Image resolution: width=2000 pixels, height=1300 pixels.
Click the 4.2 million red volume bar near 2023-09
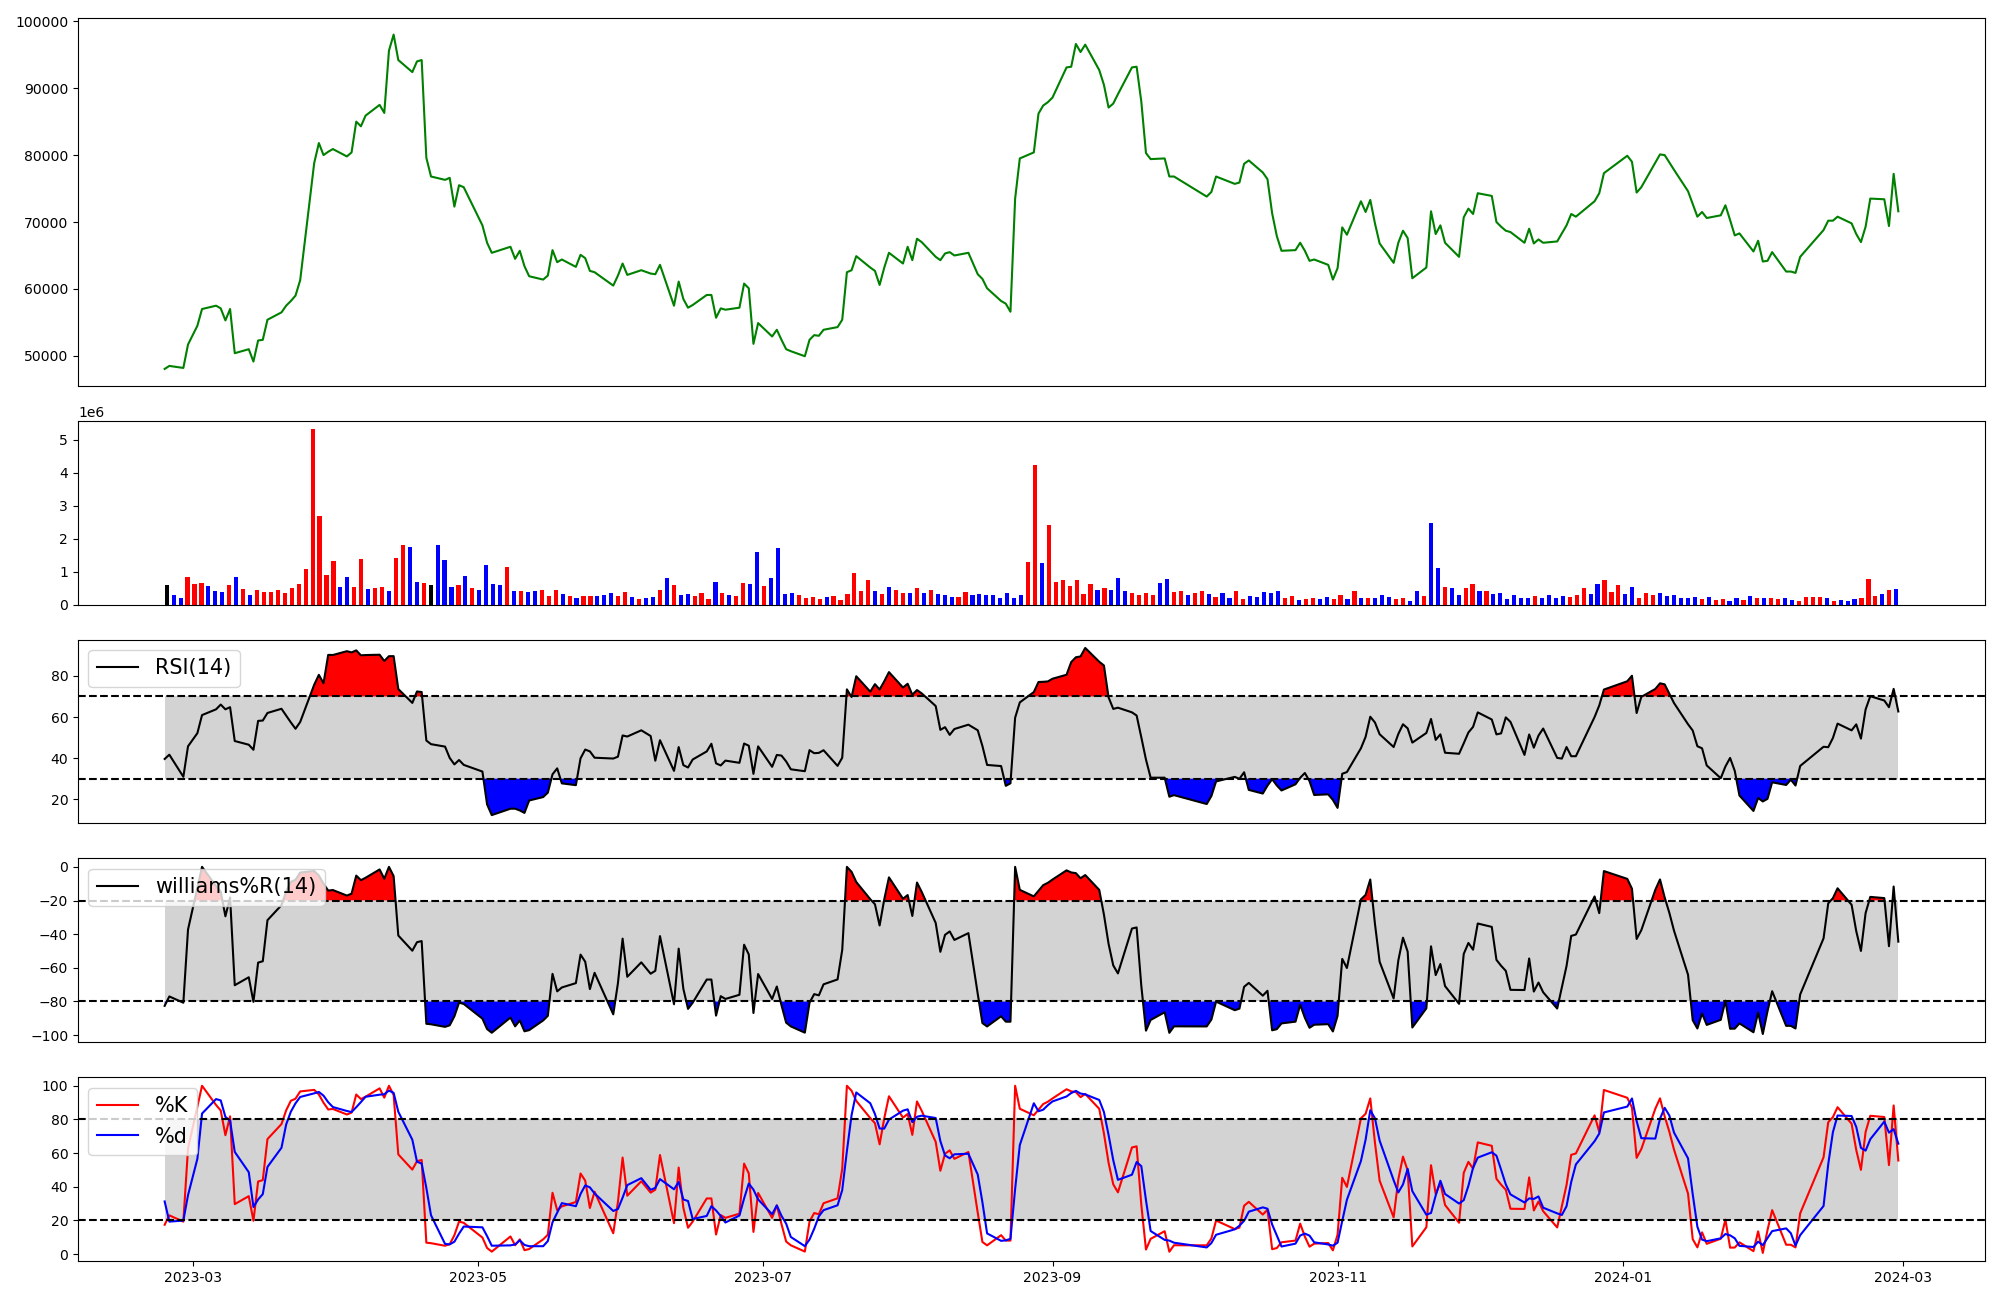click(x=1035, y=535)
